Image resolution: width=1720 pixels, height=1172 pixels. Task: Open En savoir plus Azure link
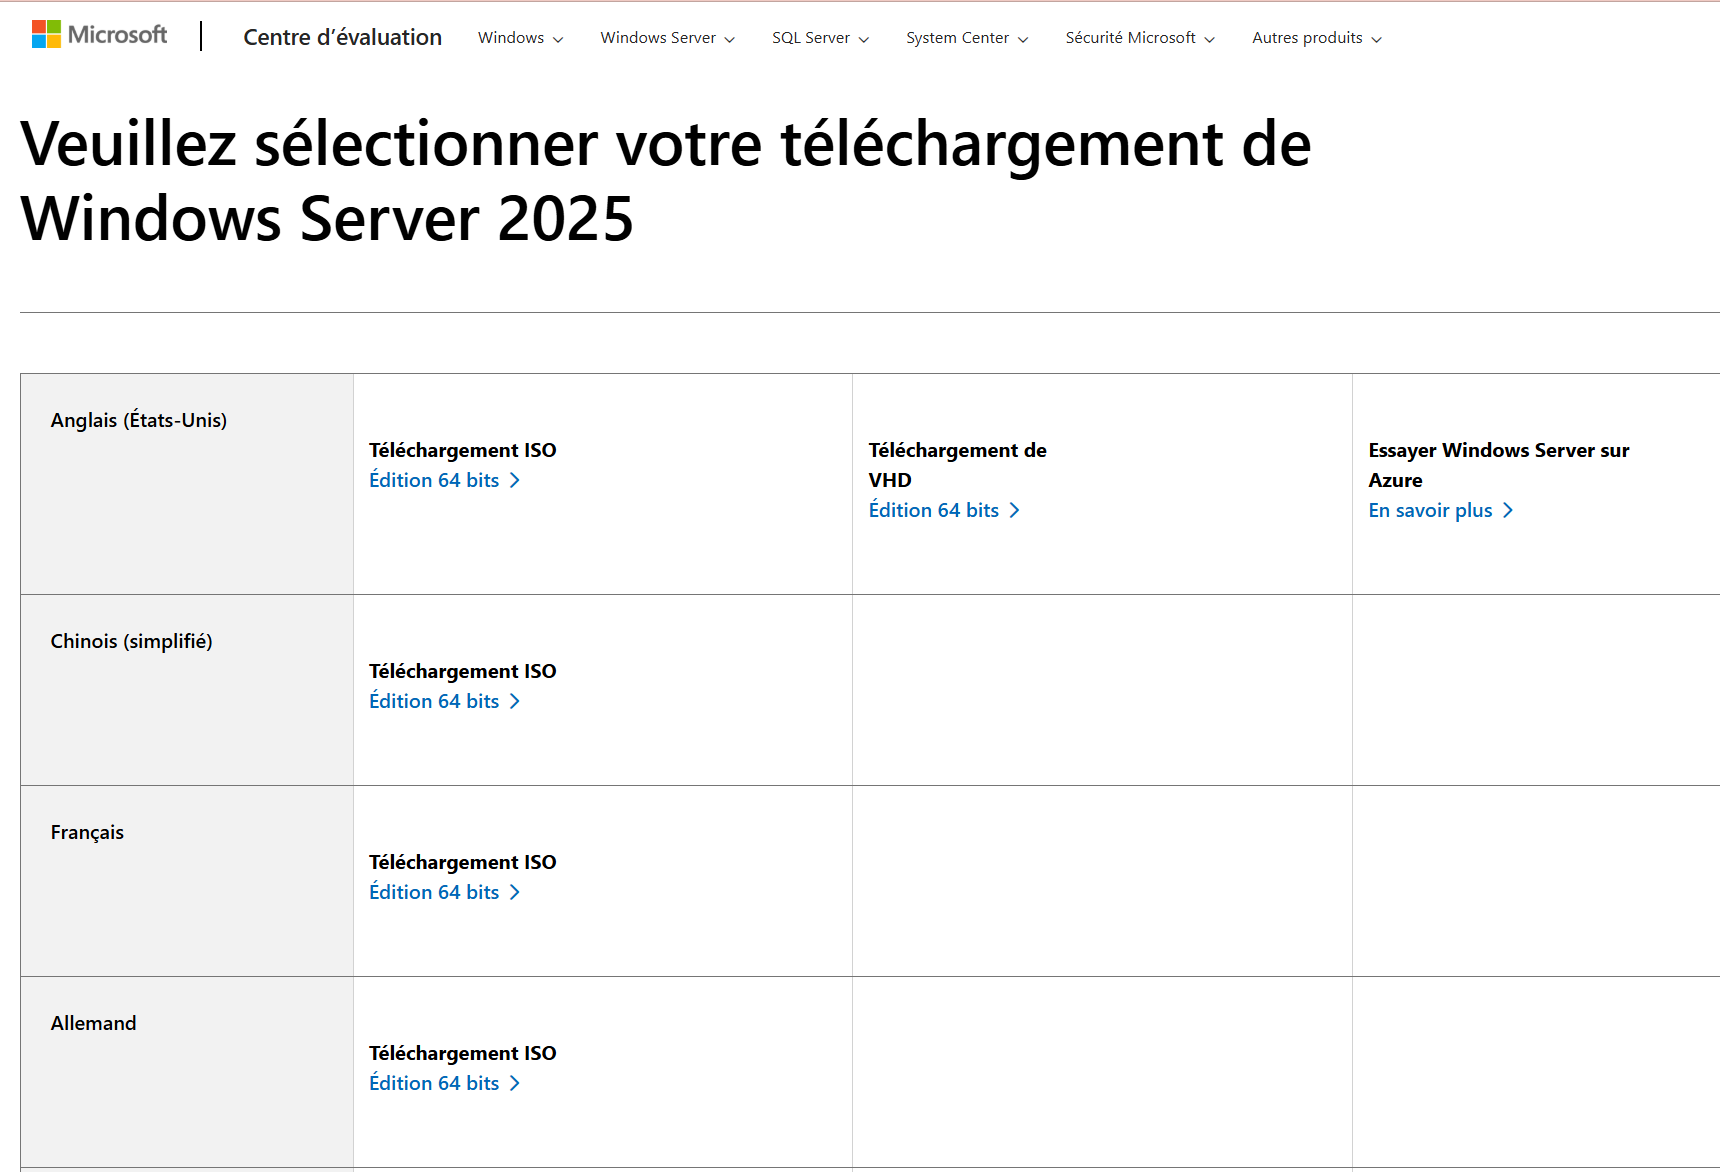[1441, 510]
